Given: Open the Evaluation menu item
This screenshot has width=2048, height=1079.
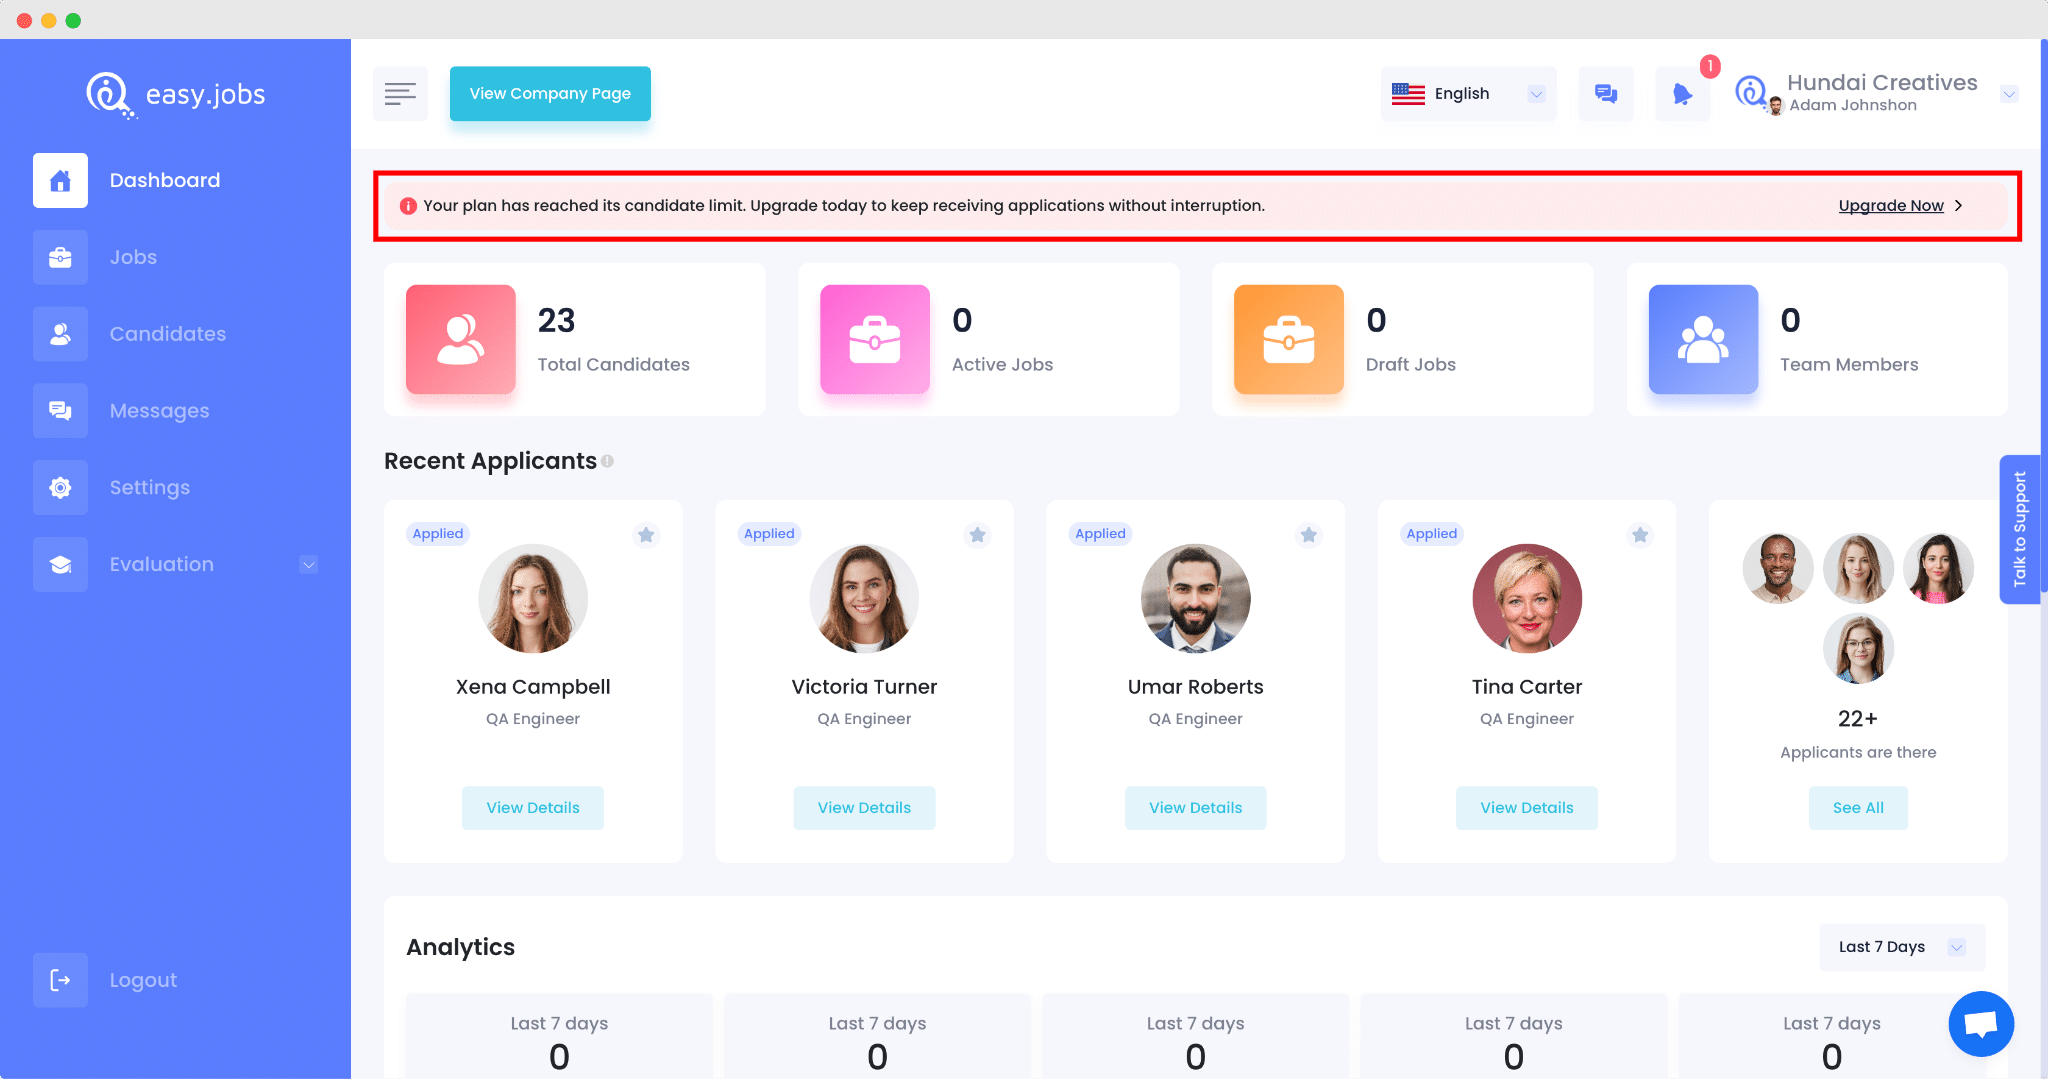Looking at the screenshot, I should pyautogui.click(x=162, y=564).
